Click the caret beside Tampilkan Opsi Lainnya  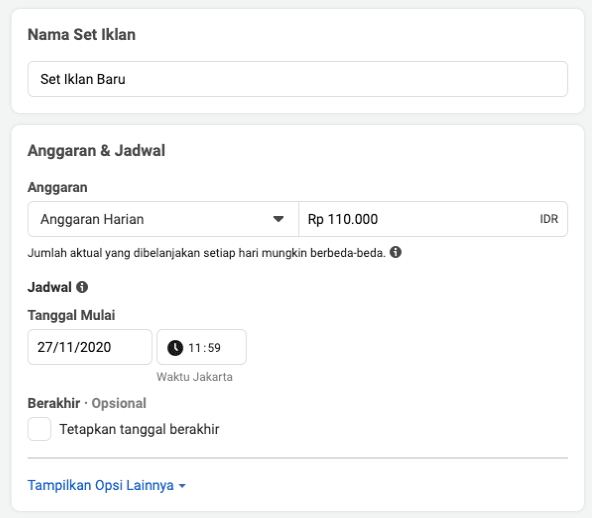(x=182, y=486)
